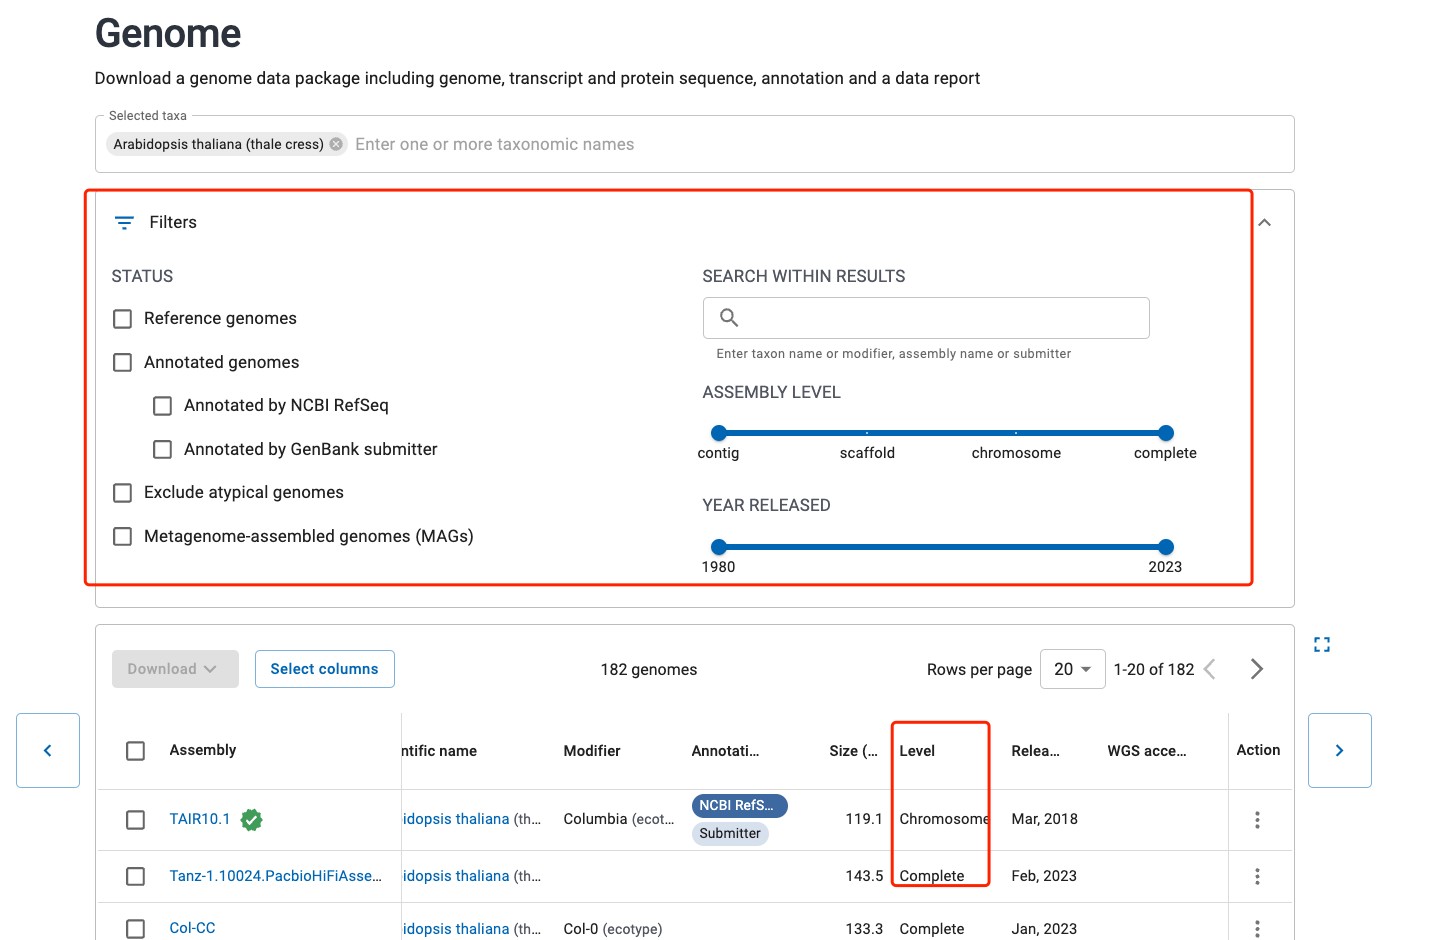Open the Col-CC assembly link
Screen dimensions: 1446x940
(x=193, y=928)
